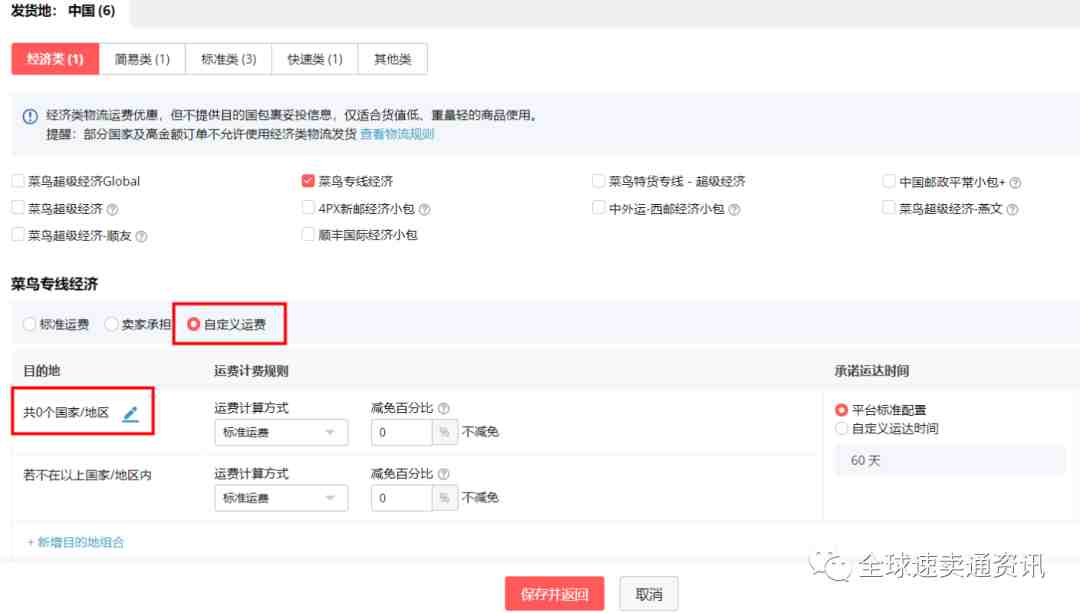Viewport: 1080px width, 613px height.
Task: Check 菜鸟超级经济-燕文 checkbox
Action: (889, 207)
